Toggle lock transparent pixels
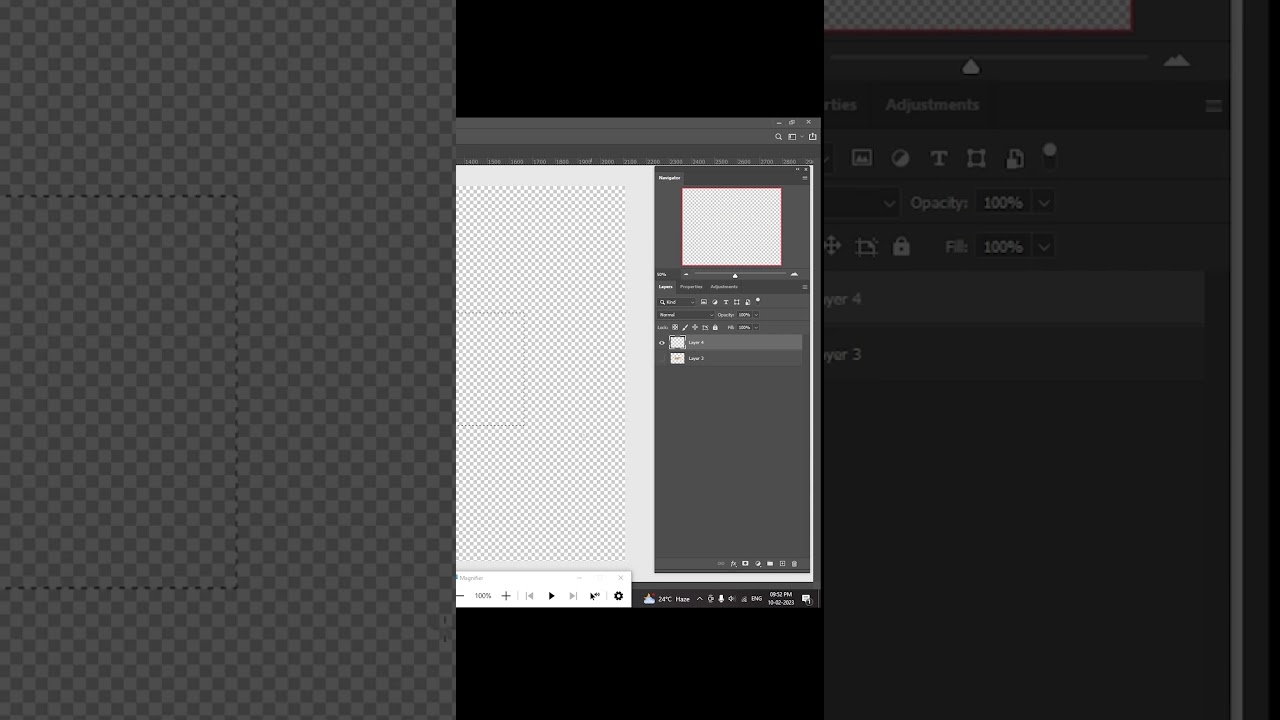 tap(675, 327)
